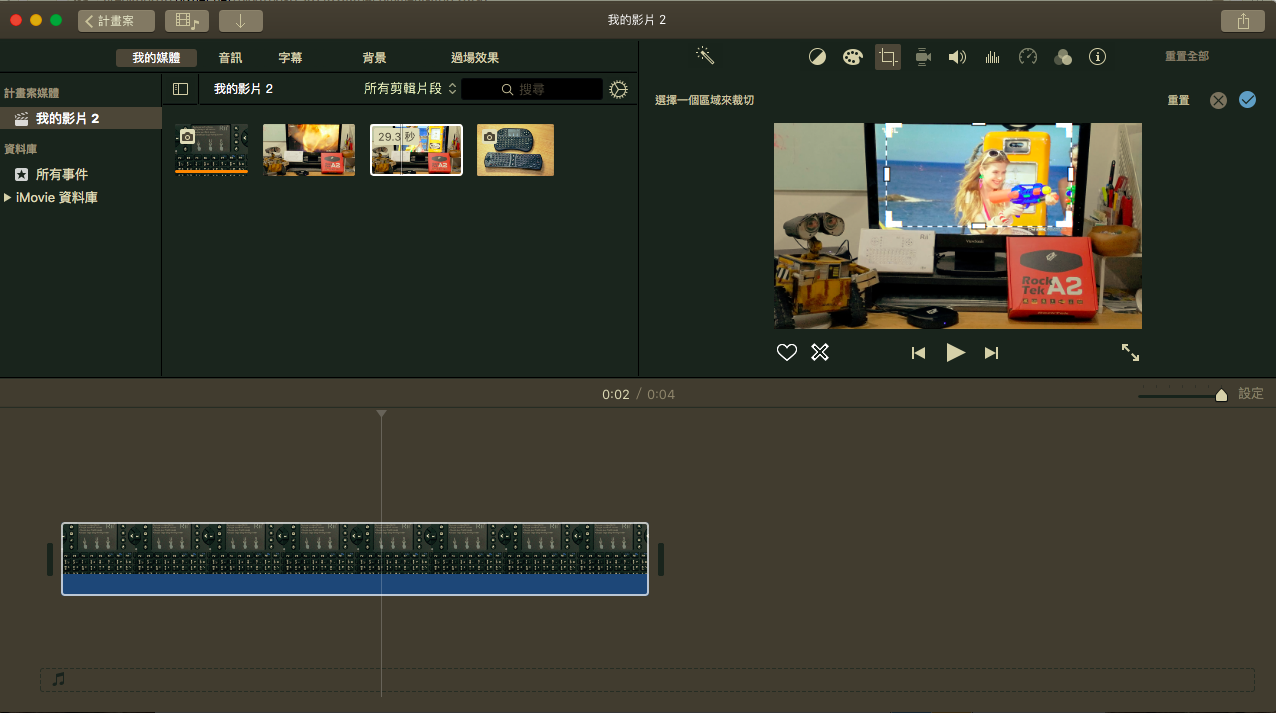This screenshot has width=1276, height=713.
Task: Click the clip's left trim handle
Action: pyautogui.click(x=50, y=559)
